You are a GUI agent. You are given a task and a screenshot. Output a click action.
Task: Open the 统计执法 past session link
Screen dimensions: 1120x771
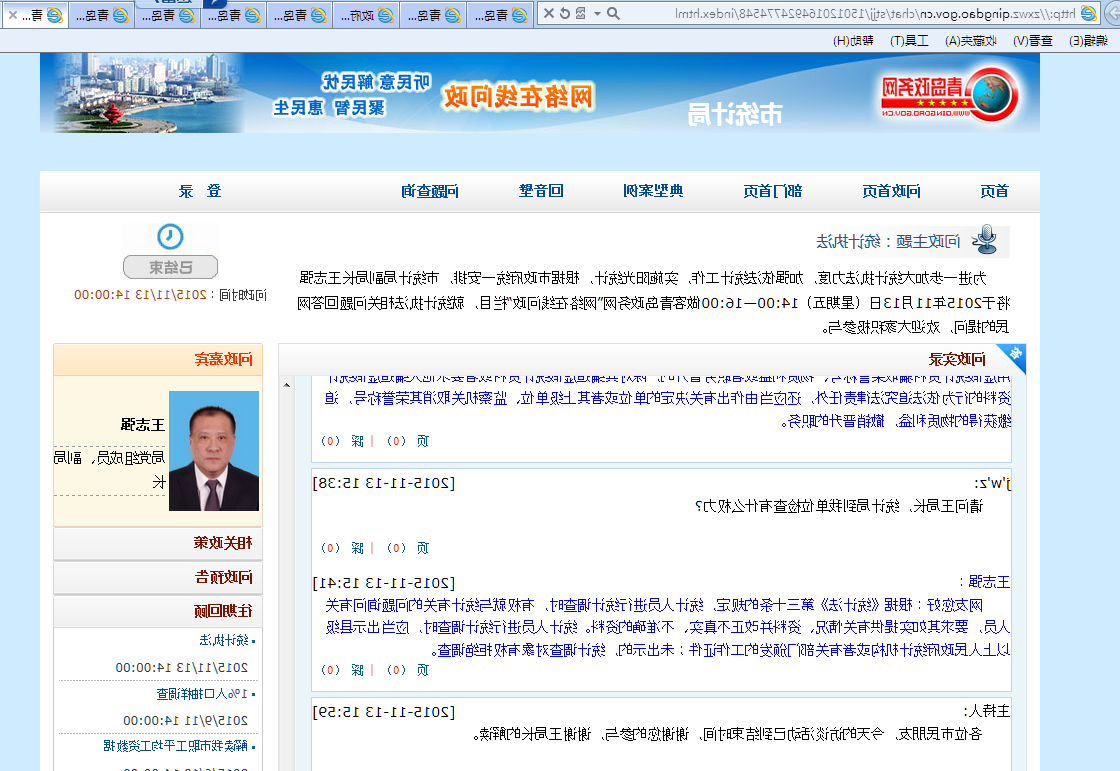[x=224, y=640]
